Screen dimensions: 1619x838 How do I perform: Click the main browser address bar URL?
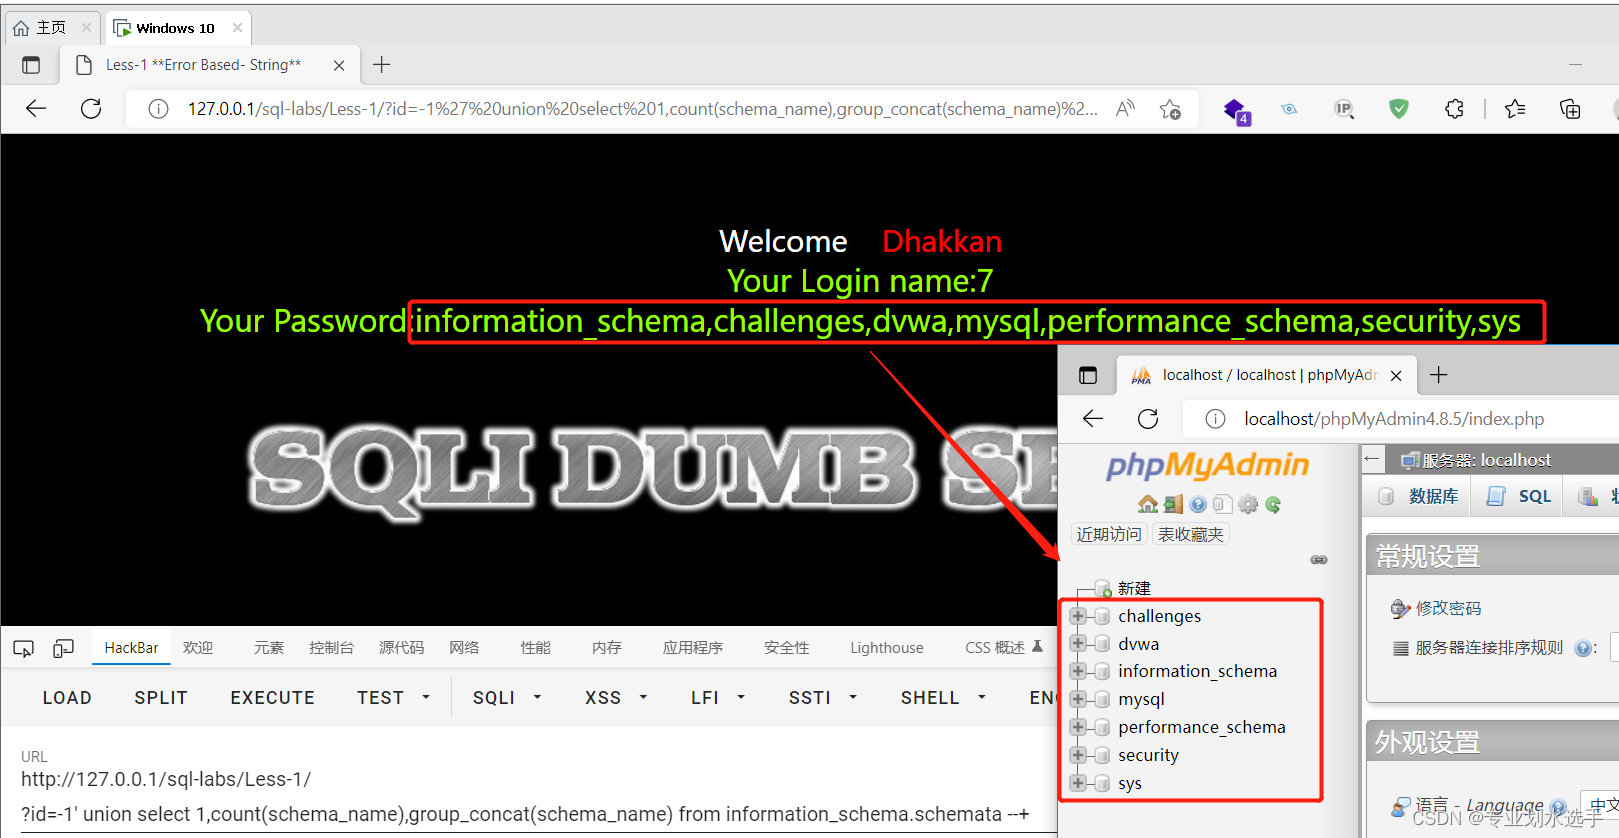(x=642, y=109)
